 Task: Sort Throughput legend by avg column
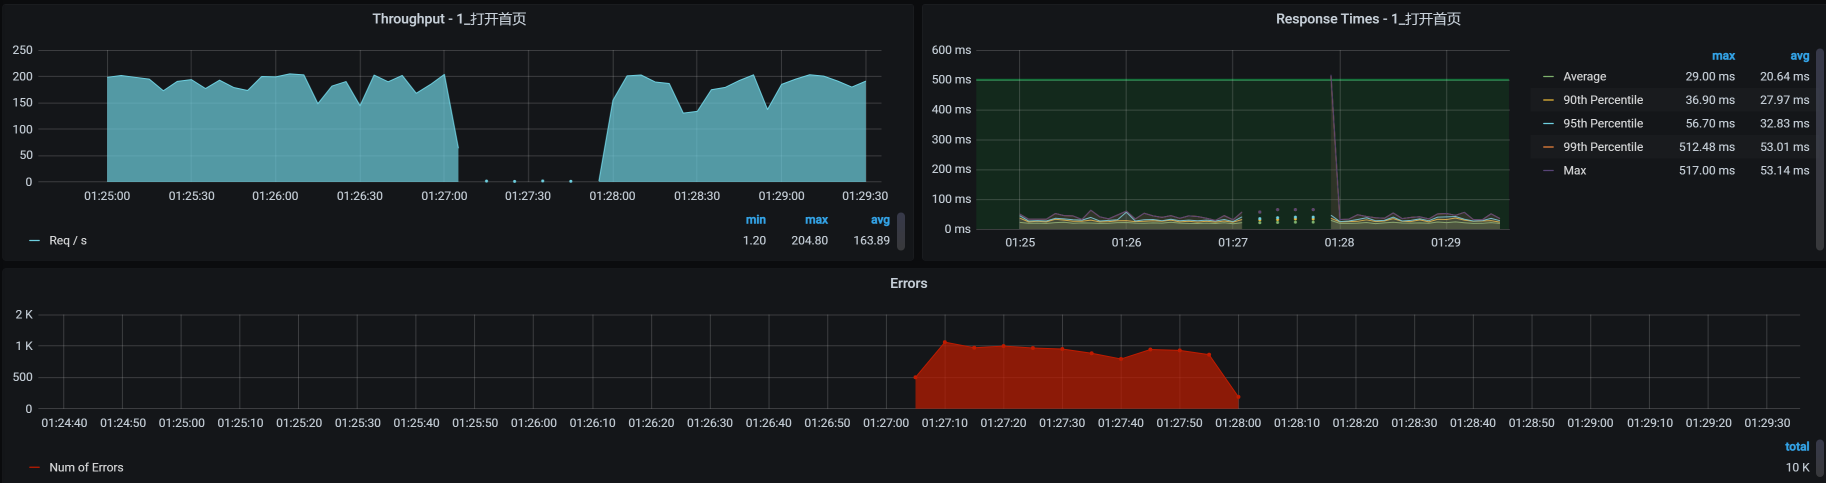(x=879, y=220)
